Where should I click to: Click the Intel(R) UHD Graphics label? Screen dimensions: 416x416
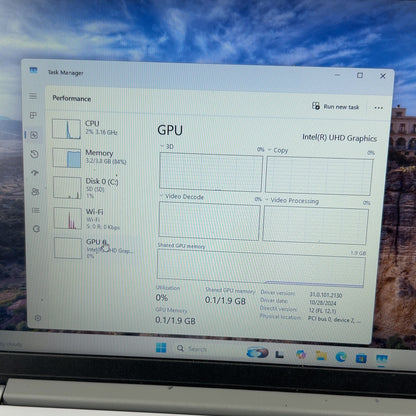click(x=339, y=138)
